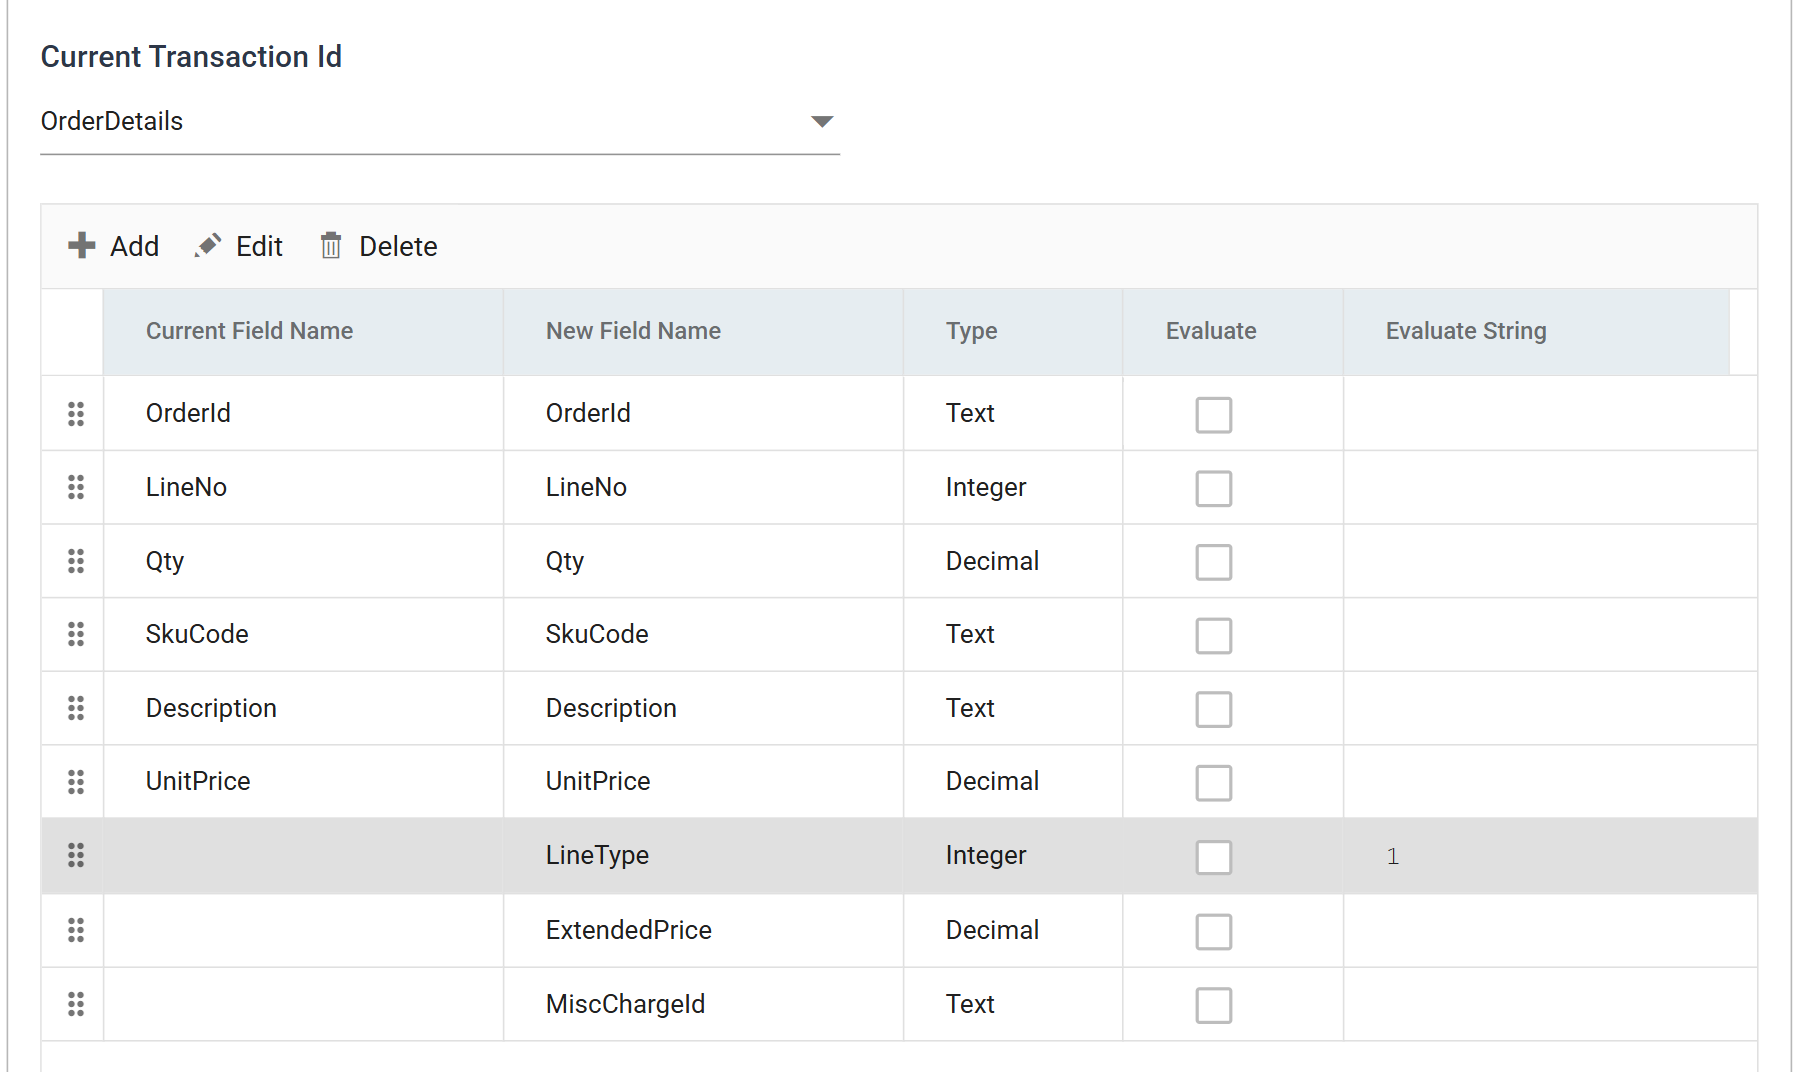Click the Evaluate String column header

click(x=1536, y=331)
